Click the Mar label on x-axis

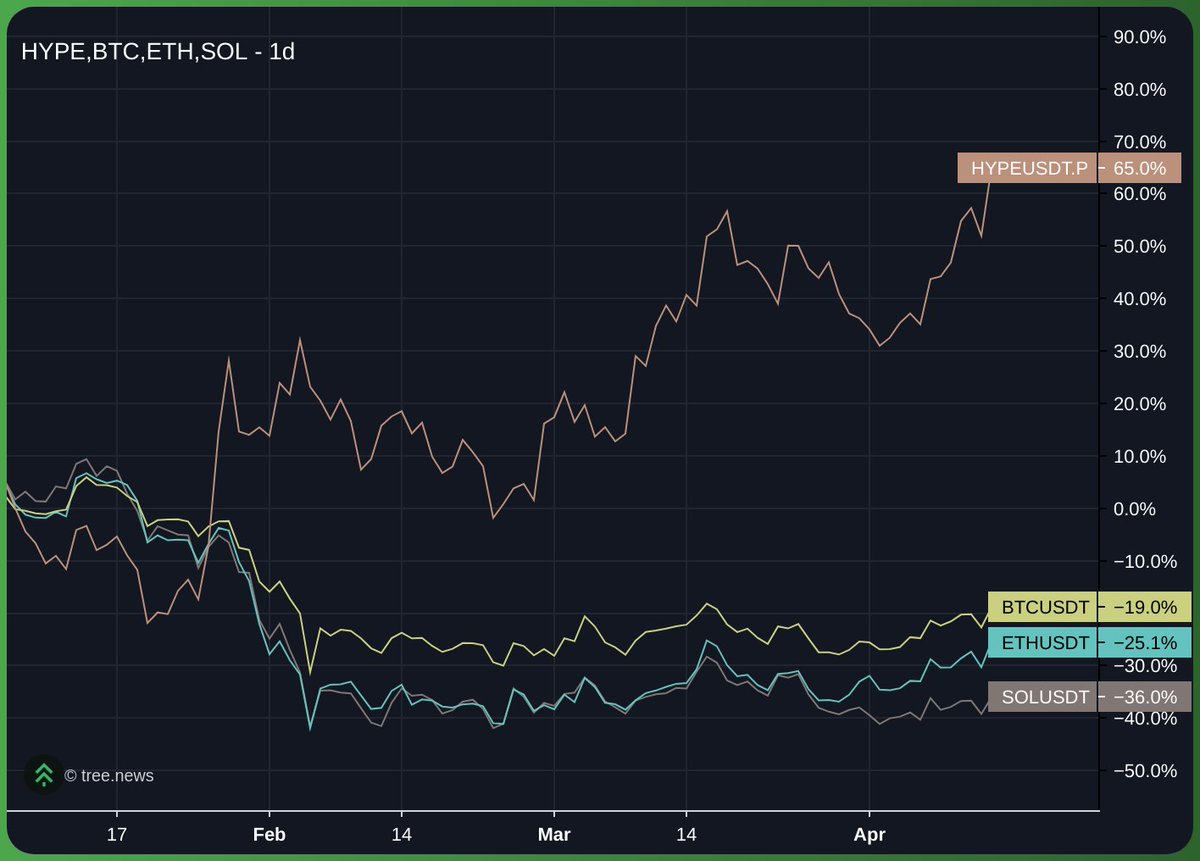click(x=553, y=834)
